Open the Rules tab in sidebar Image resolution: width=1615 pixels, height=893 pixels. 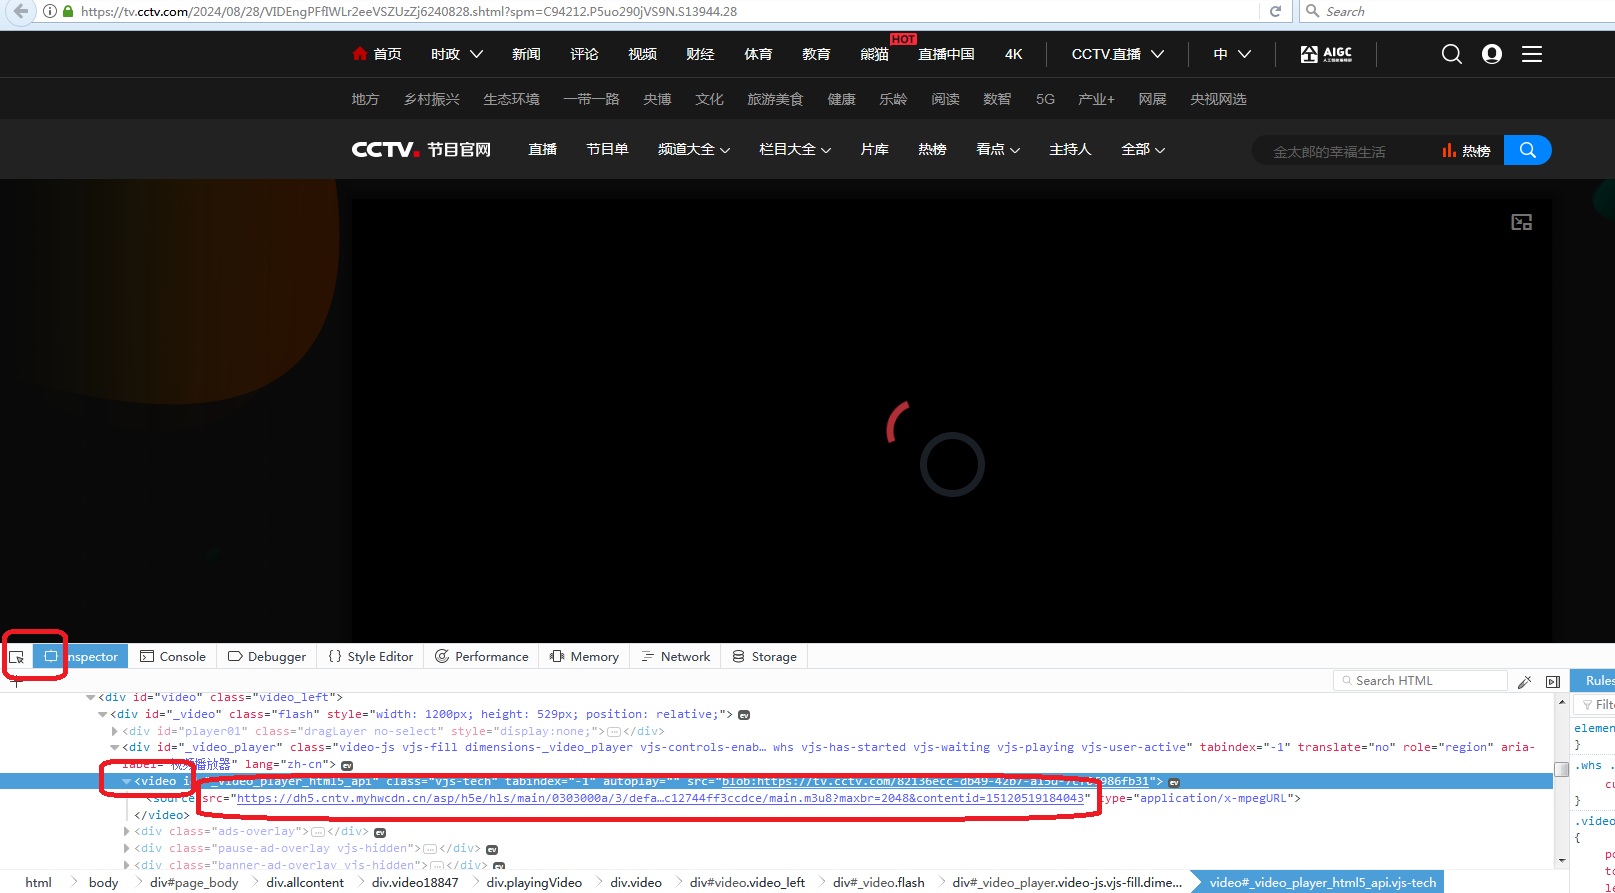[1597, 681]
